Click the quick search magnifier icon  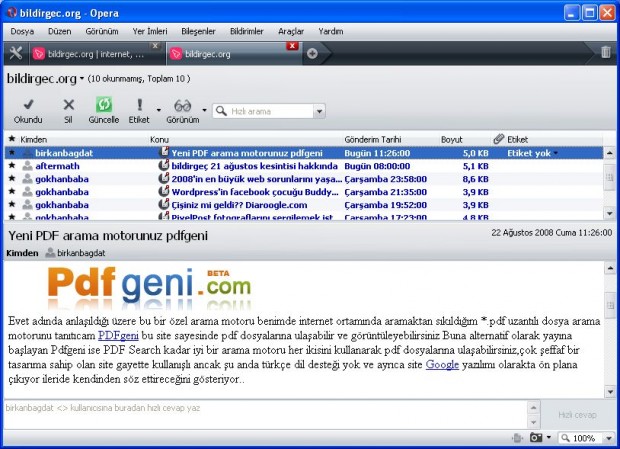[221, 111]
